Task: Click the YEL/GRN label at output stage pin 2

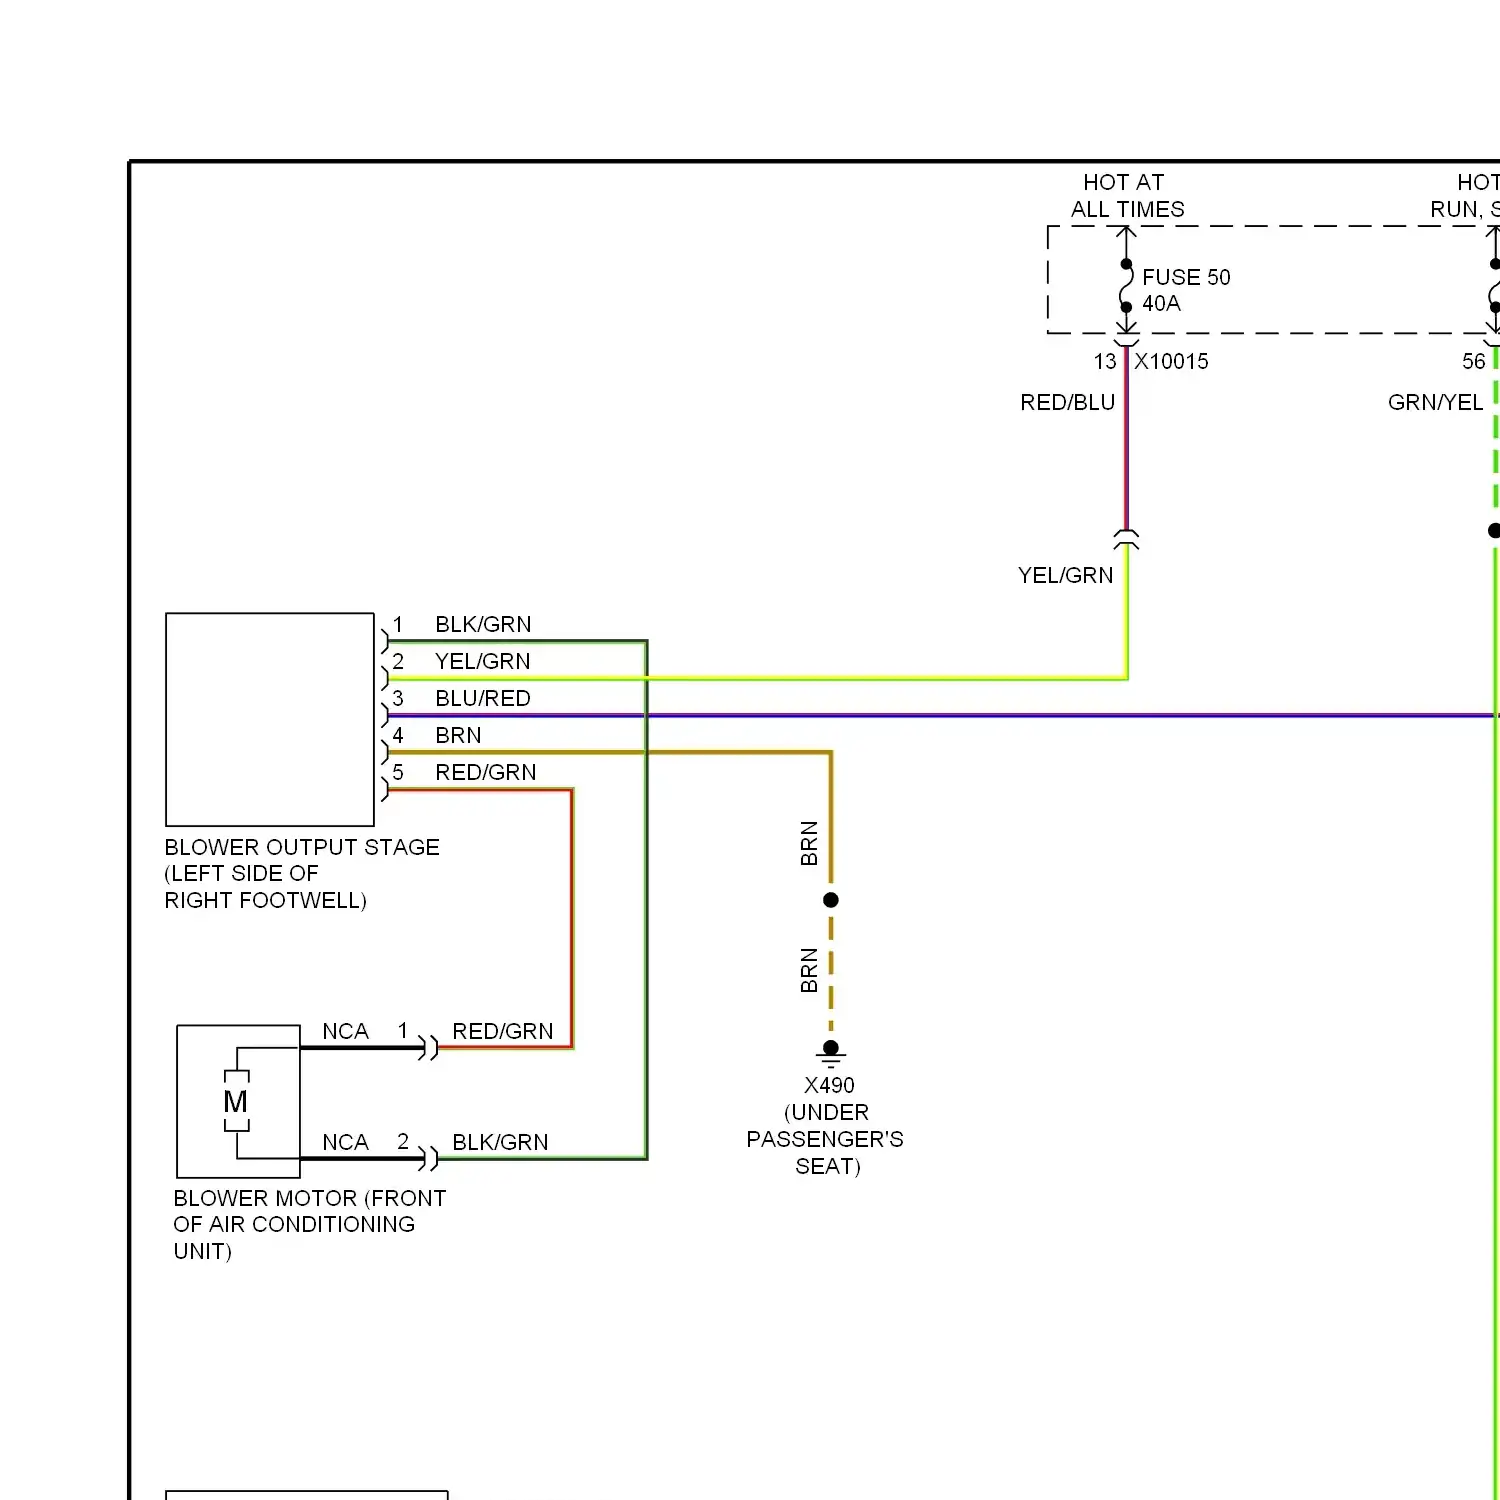Action: tap(483, 661)
